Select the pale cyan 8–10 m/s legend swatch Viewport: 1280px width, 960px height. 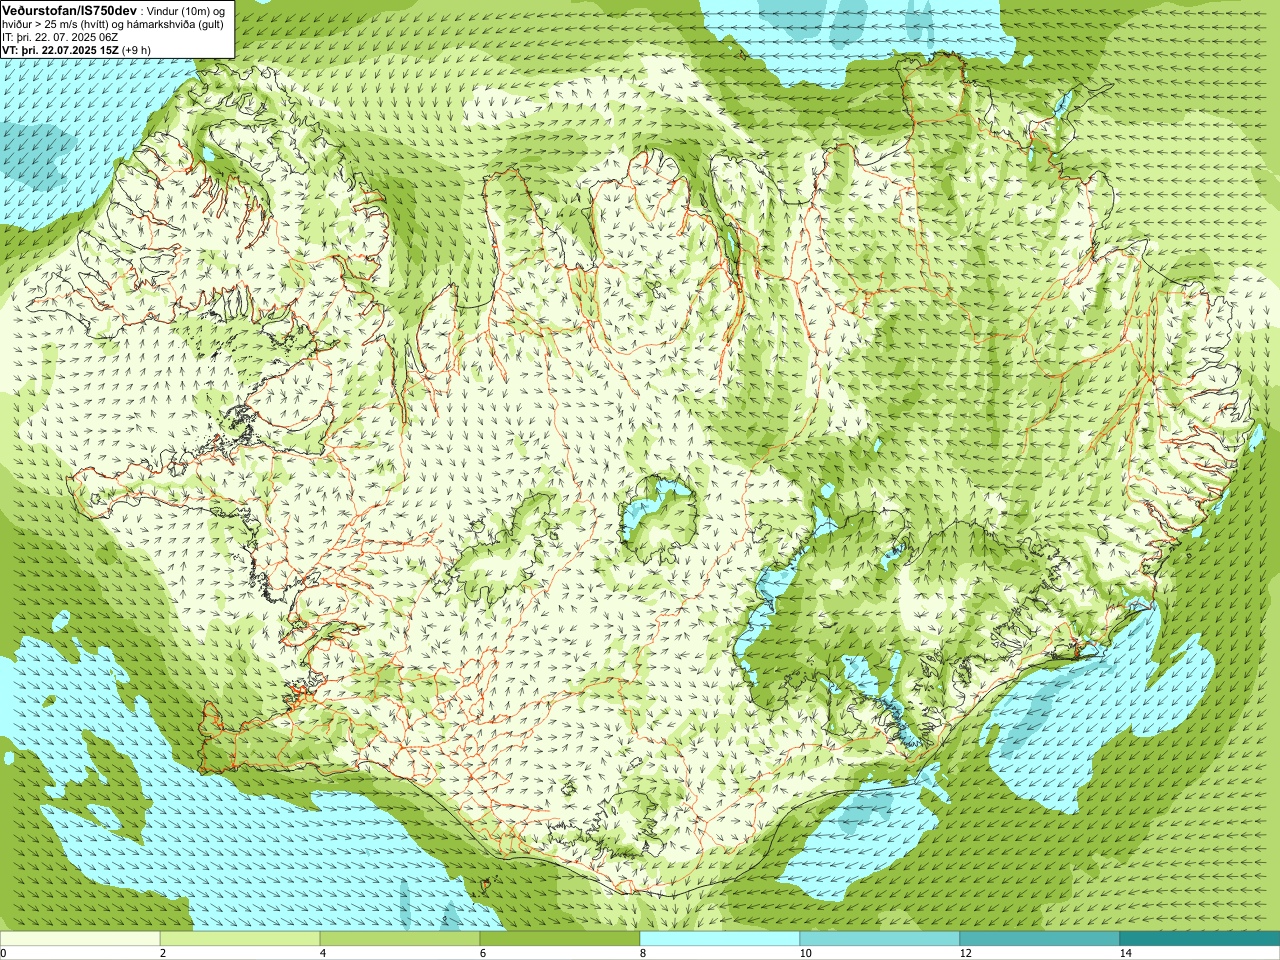[720, 940]
